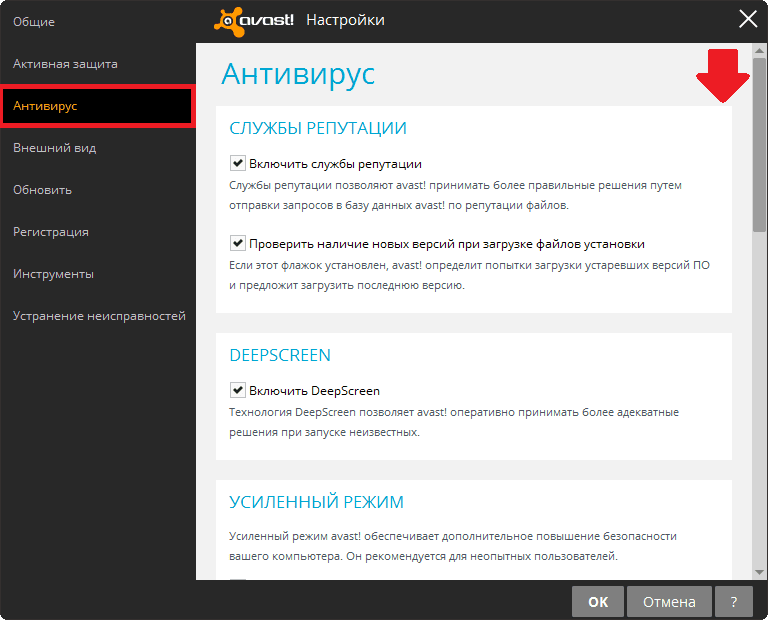Click the DEEPSCREEN heading
The width and height of the screenshot is (768, 620).
tap(280, 355)
